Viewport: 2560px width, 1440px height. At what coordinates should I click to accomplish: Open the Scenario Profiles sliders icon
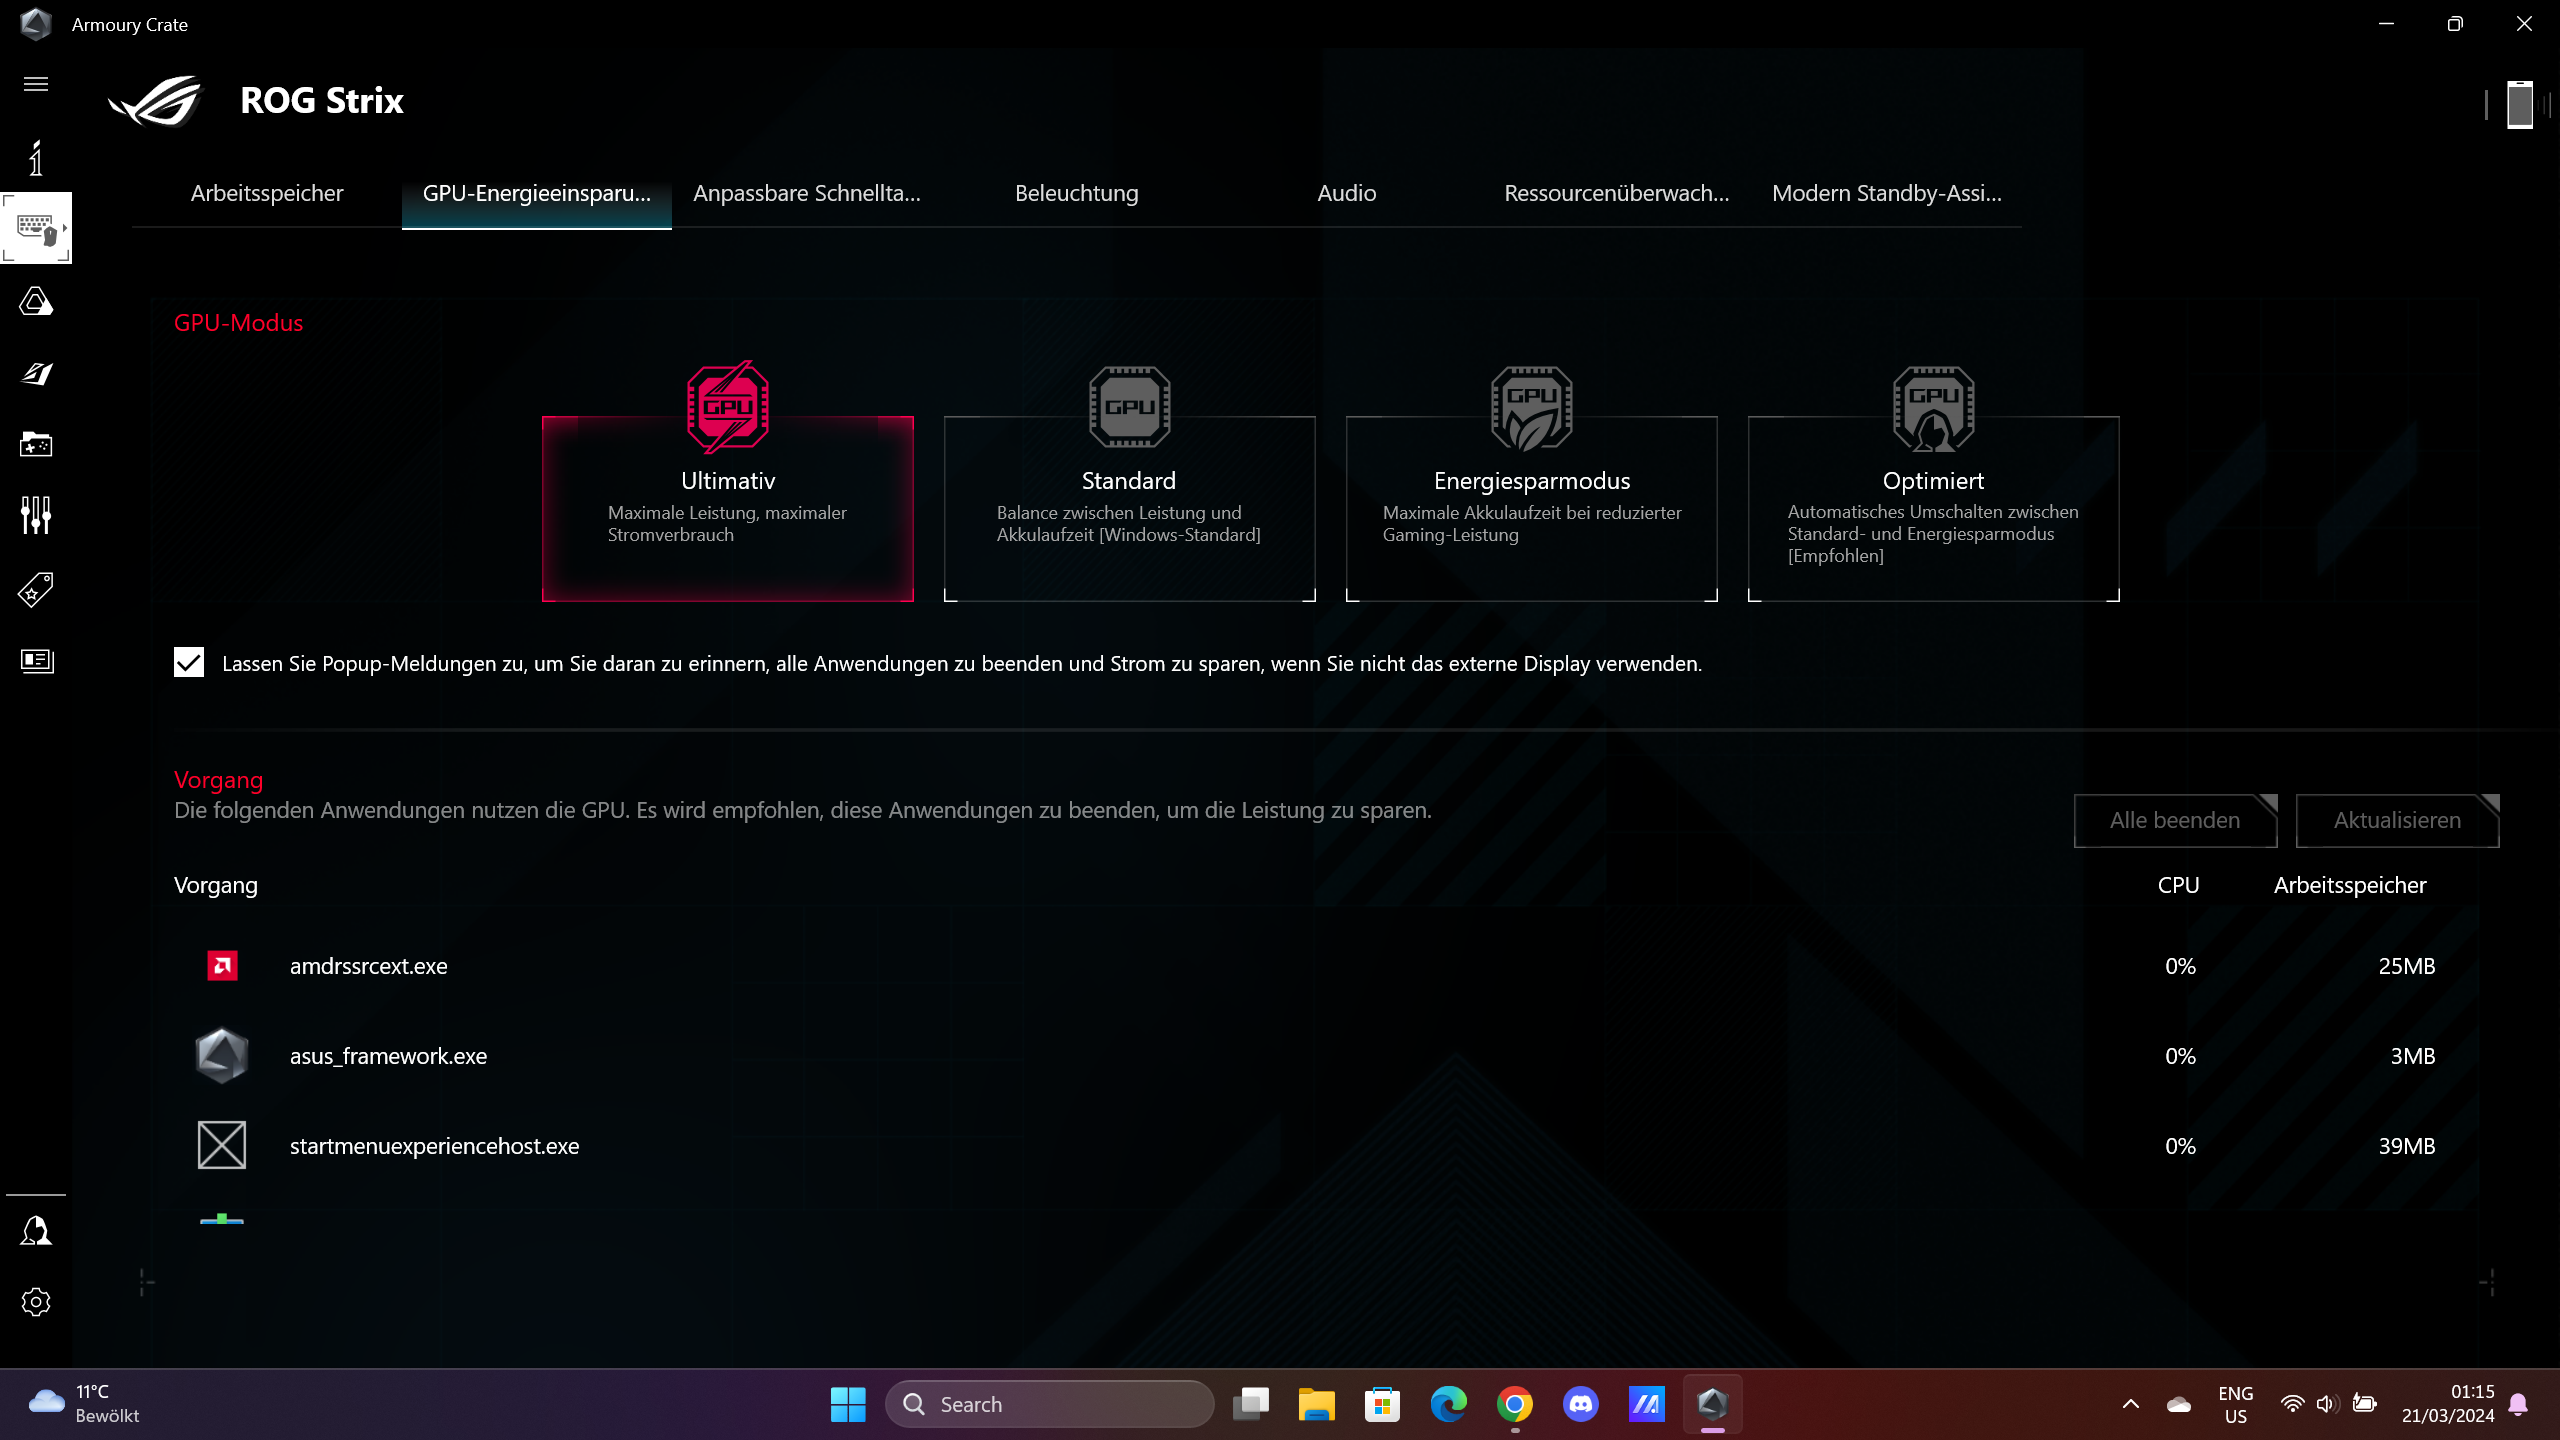coord(36,515)
